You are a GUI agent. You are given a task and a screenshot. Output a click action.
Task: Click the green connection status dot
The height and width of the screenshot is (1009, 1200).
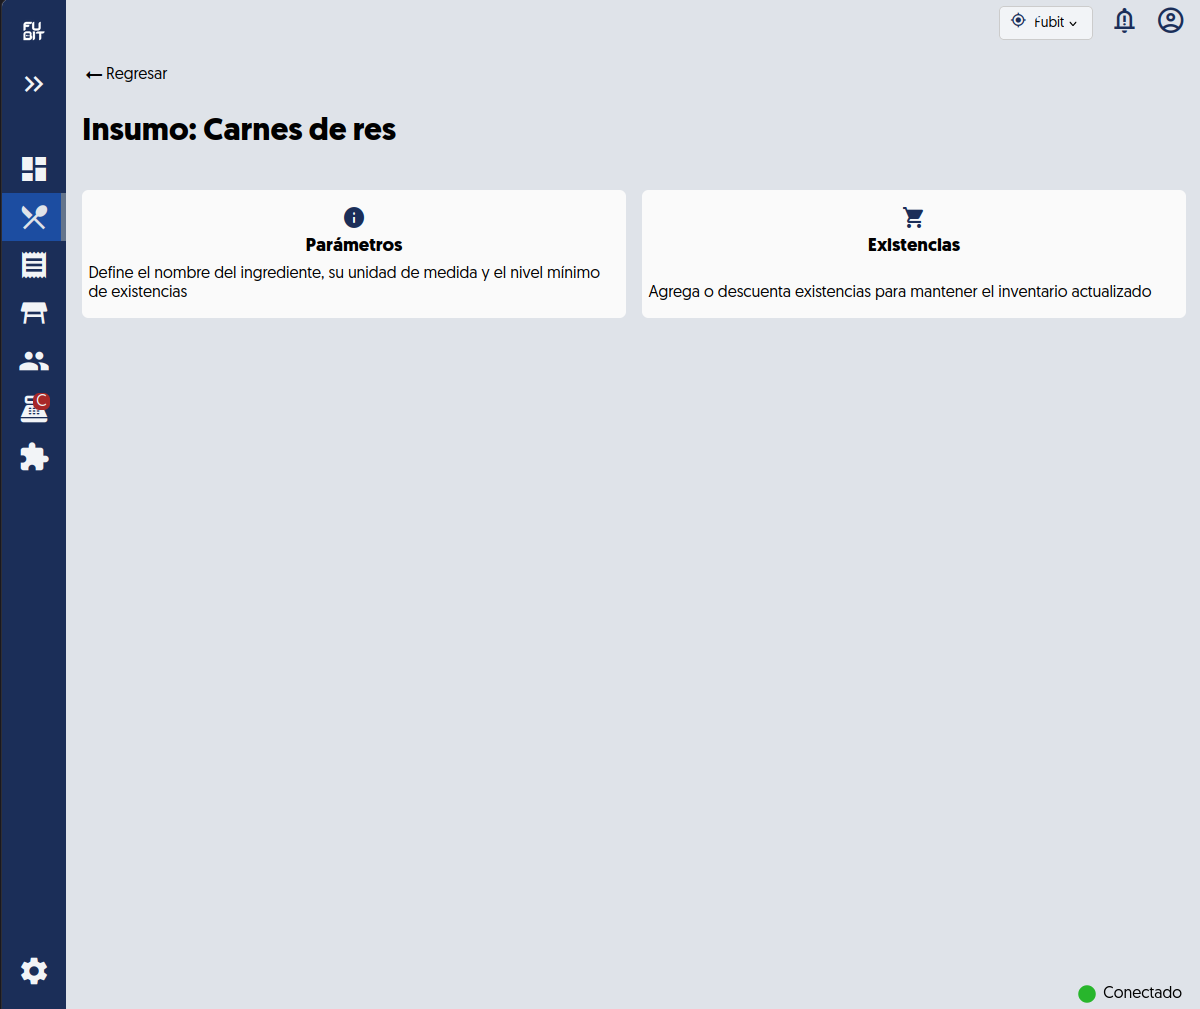(x=1087, y=994)
